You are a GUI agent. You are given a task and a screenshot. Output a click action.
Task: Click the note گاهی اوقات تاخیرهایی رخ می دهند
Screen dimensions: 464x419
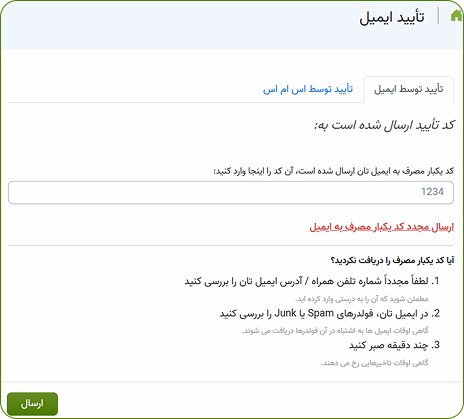point(374,363)
